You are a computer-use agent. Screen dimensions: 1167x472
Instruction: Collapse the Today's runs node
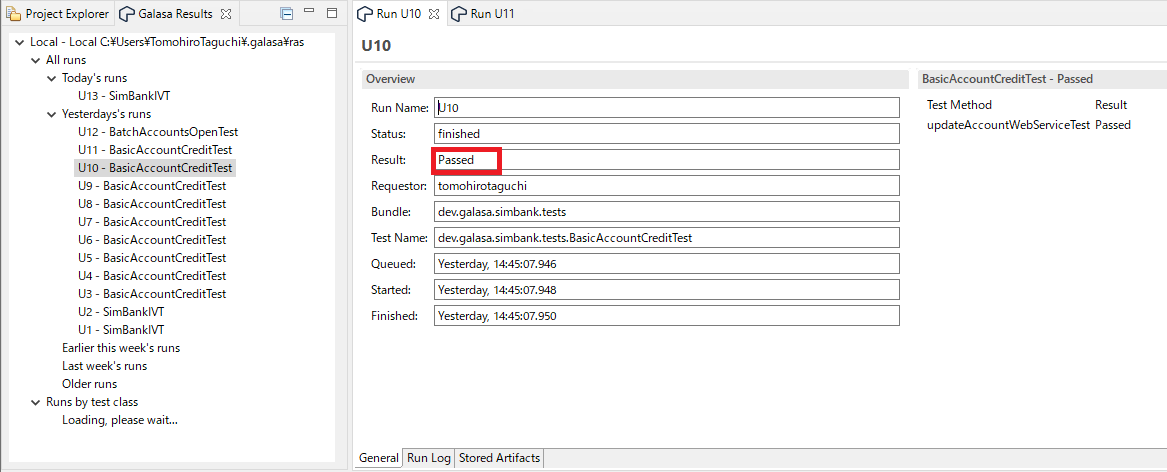tap(51, 78)
